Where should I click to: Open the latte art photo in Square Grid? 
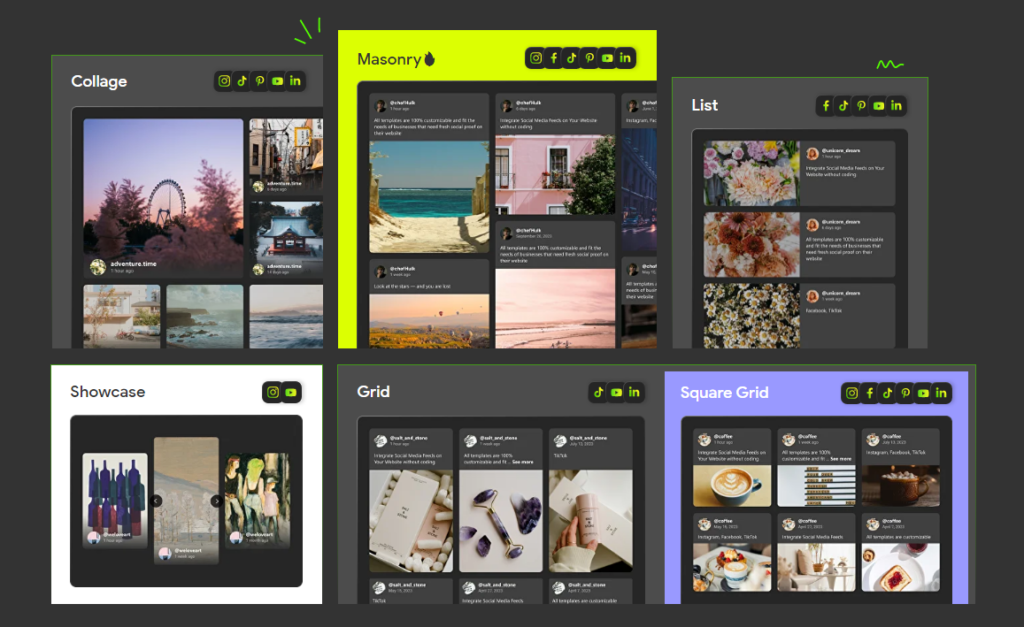[x=731, y=486]
